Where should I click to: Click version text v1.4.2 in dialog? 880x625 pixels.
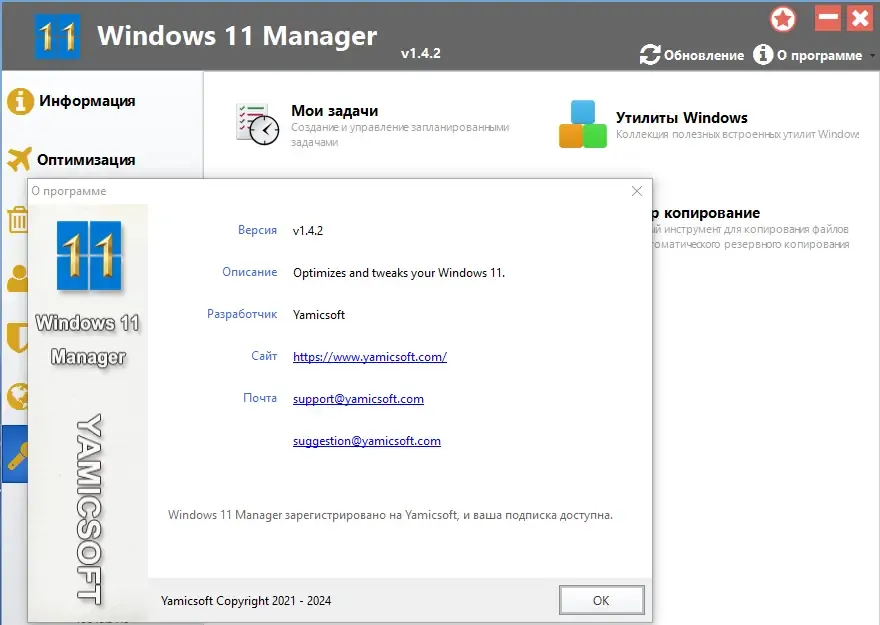click(308, 231)
